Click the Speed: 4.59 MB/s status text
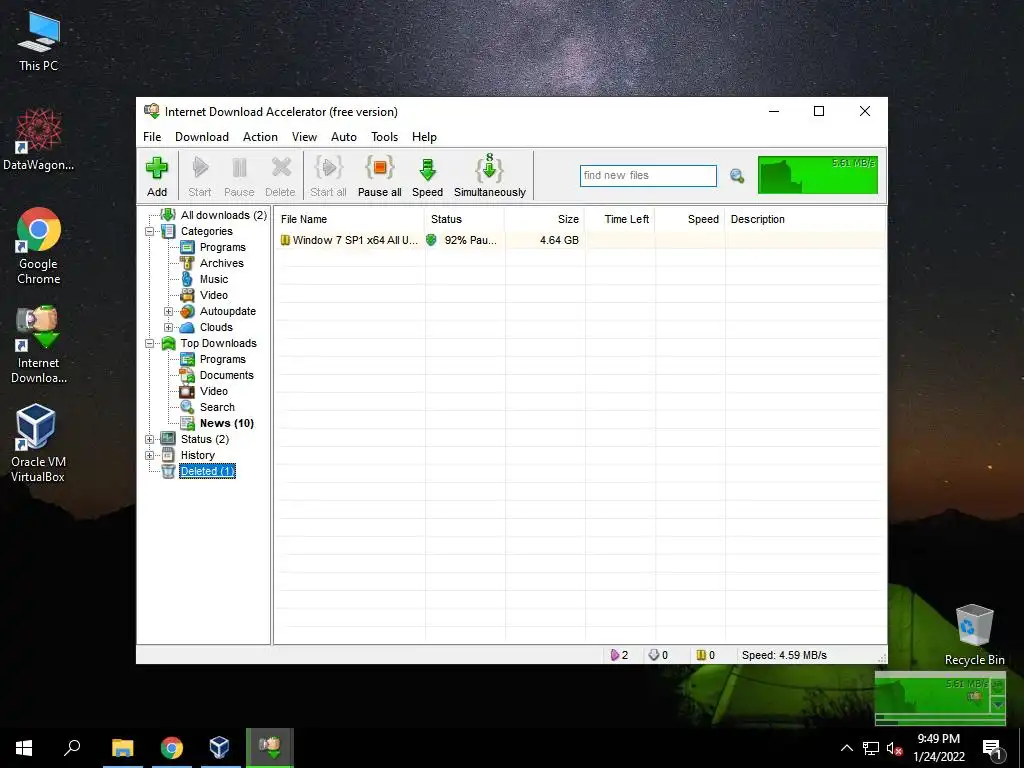The image size is (1024, 768). [784, 655]
